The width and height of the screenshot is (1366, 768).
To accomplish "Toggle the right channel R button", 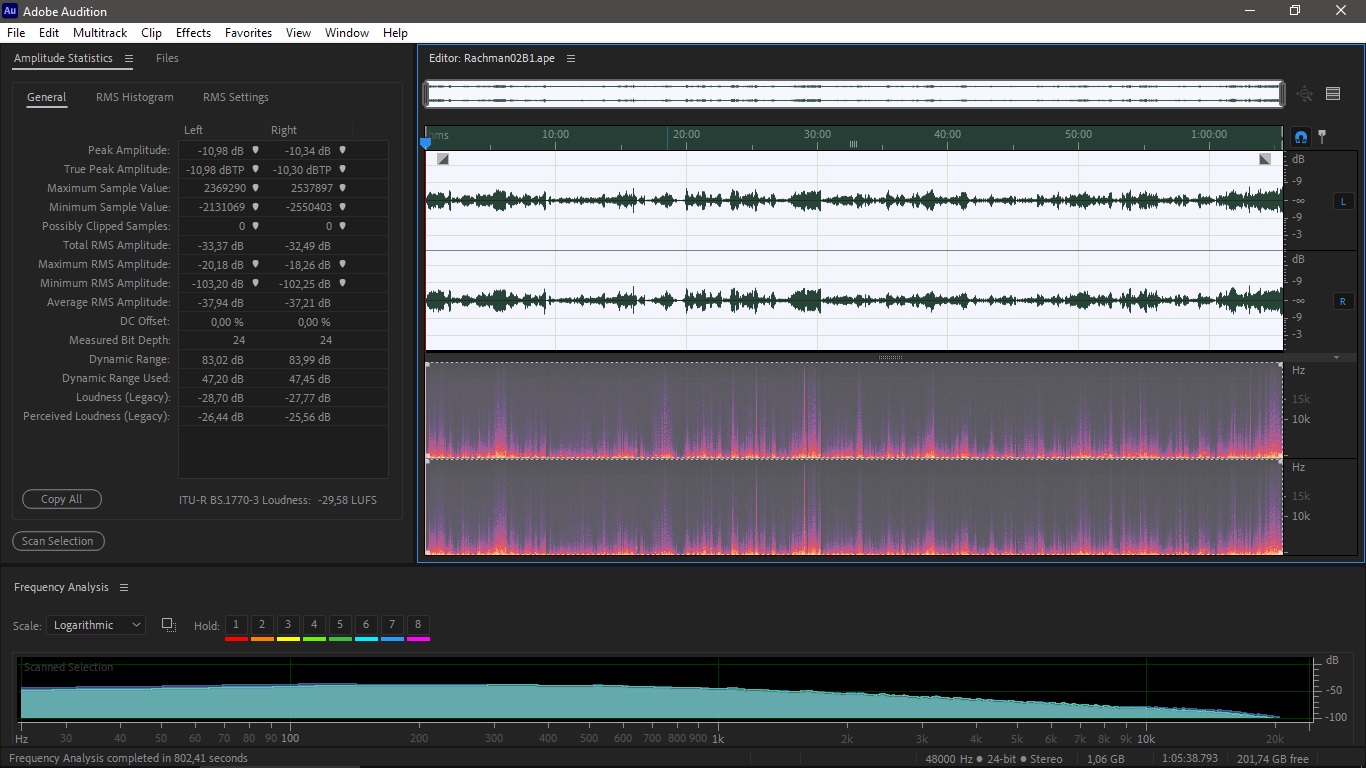I will click(x=1342, y=301).
